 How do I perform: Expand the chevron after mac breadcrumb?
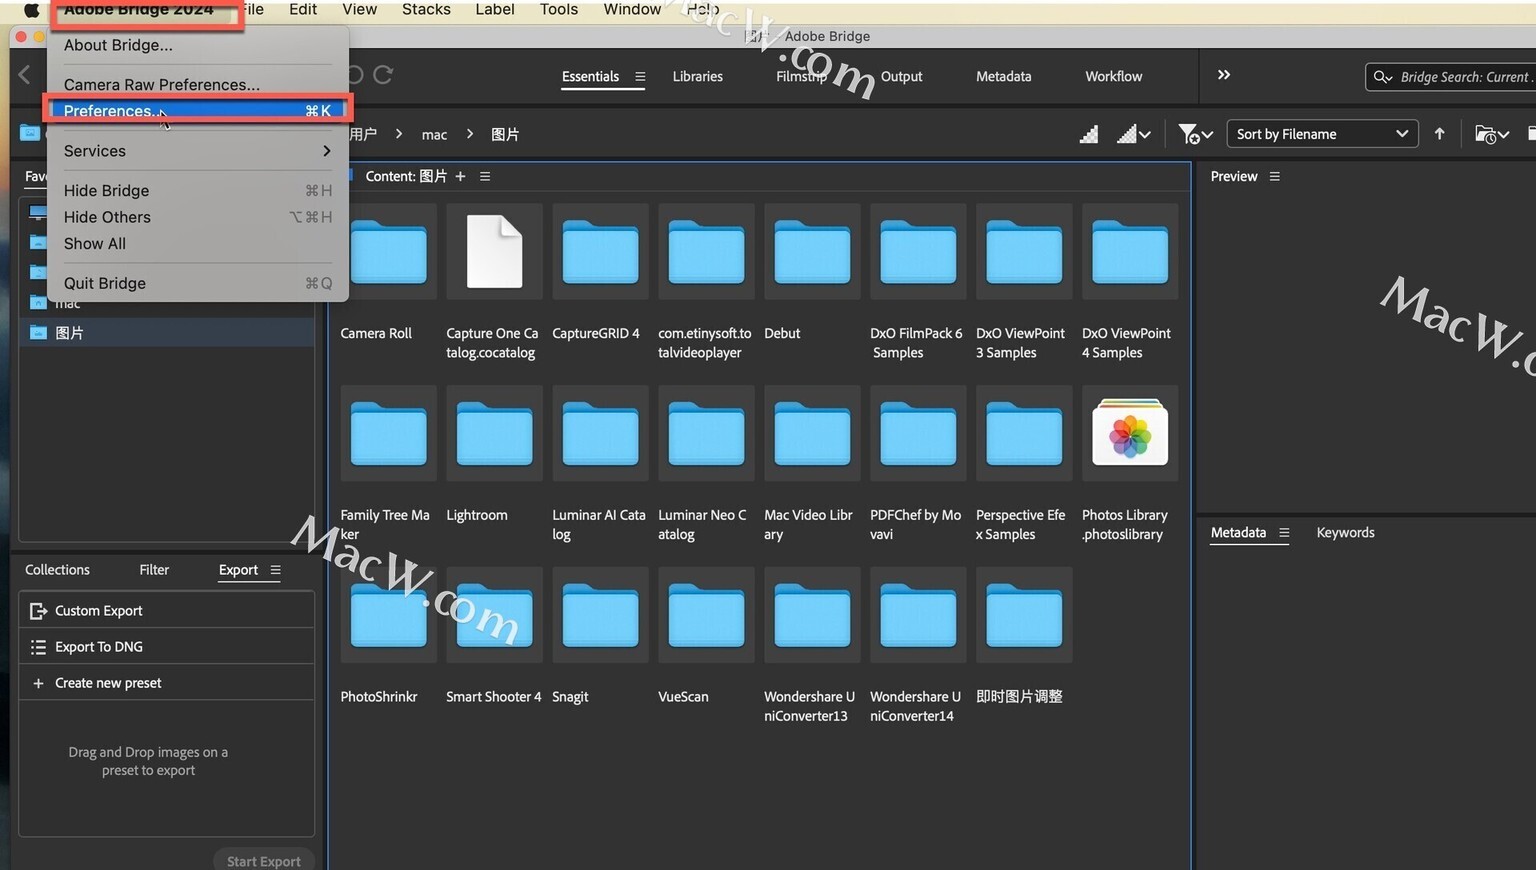pos(469,134)
